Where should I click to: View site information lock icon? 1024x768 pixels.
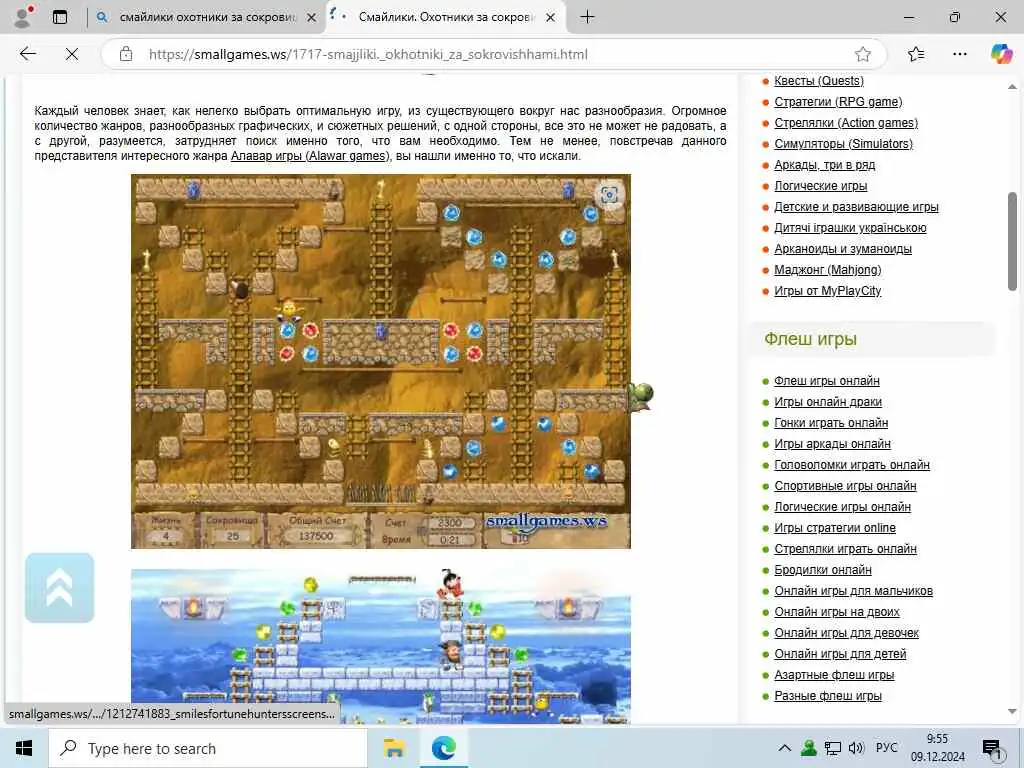(126, 54)
